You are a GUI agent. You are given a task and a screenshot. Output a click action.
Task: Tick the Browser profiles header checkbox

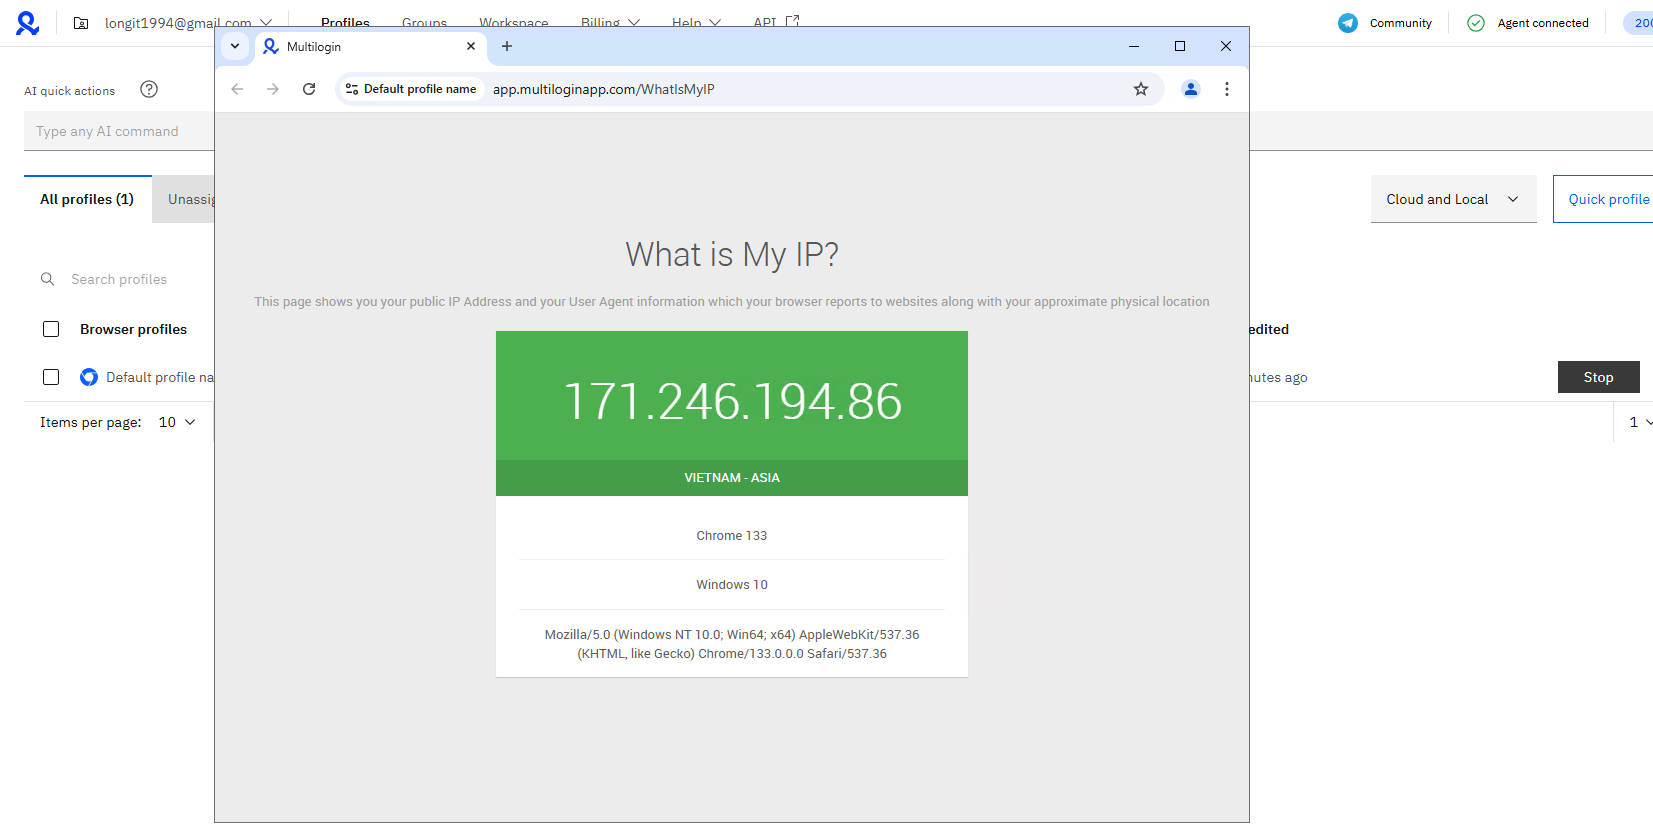[51, 329]
